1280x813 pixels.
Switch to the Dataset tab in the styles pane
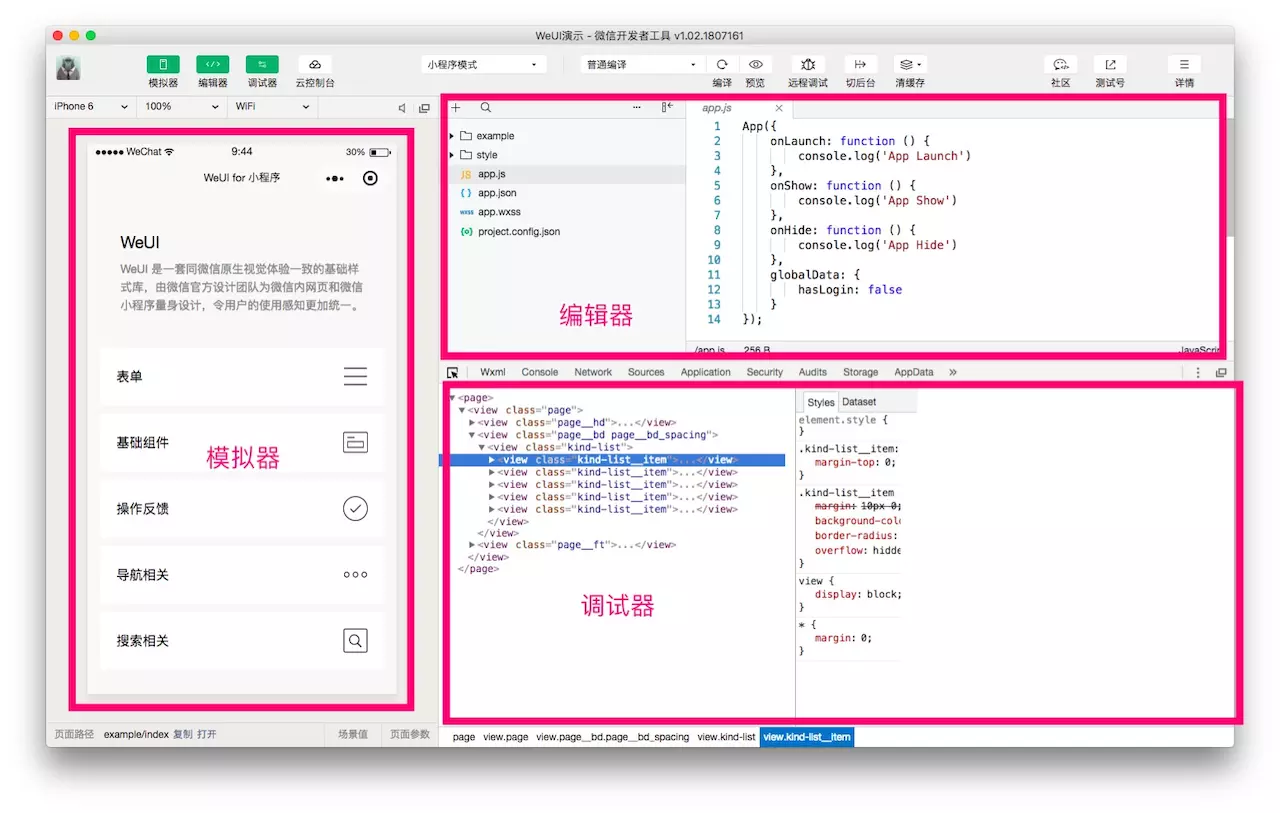coord(859,402)
